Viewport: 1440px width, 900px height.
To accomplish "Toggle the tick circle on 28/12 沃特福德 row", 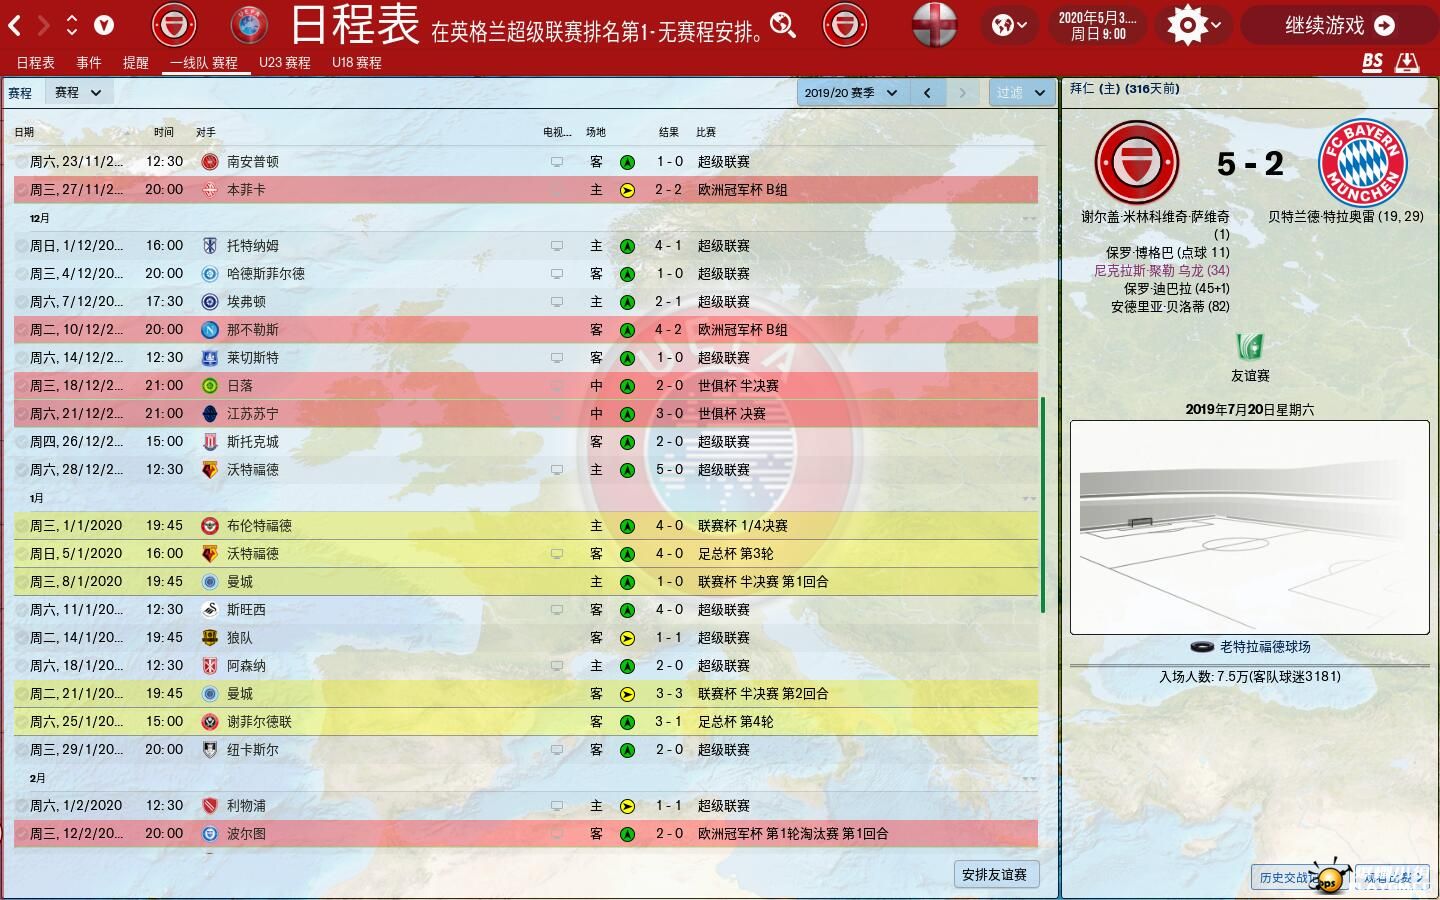I will click(x=22, y=469).
